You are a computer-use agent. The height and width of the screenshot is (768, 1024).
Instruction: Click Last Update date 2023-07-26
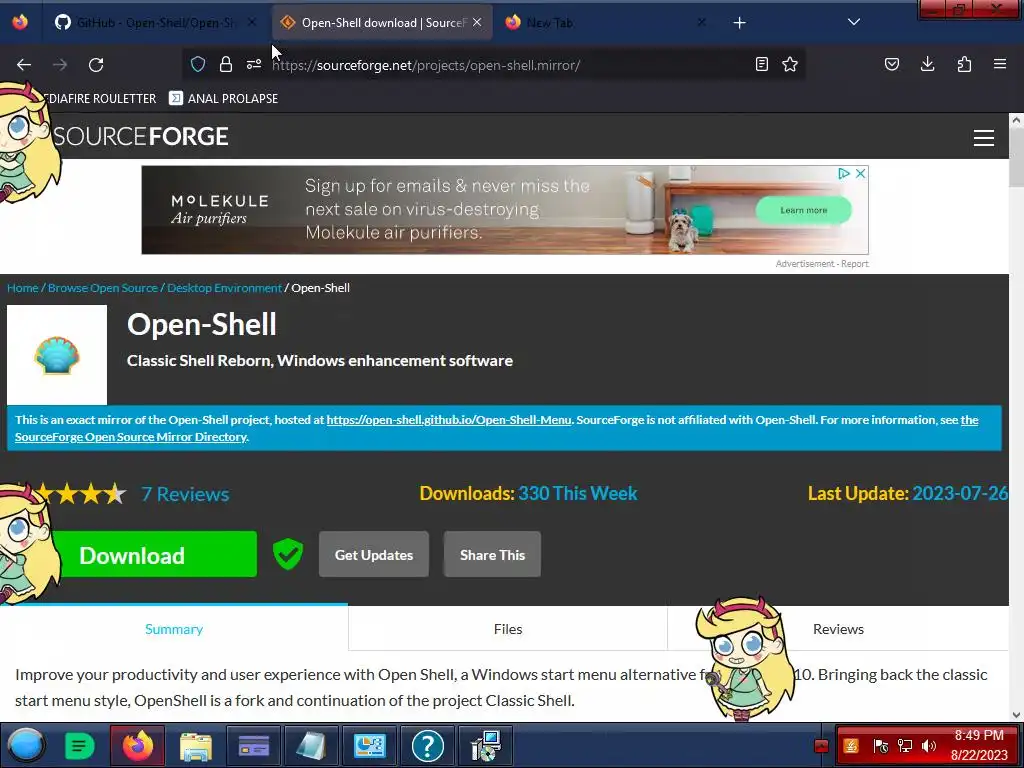[960, 493]
